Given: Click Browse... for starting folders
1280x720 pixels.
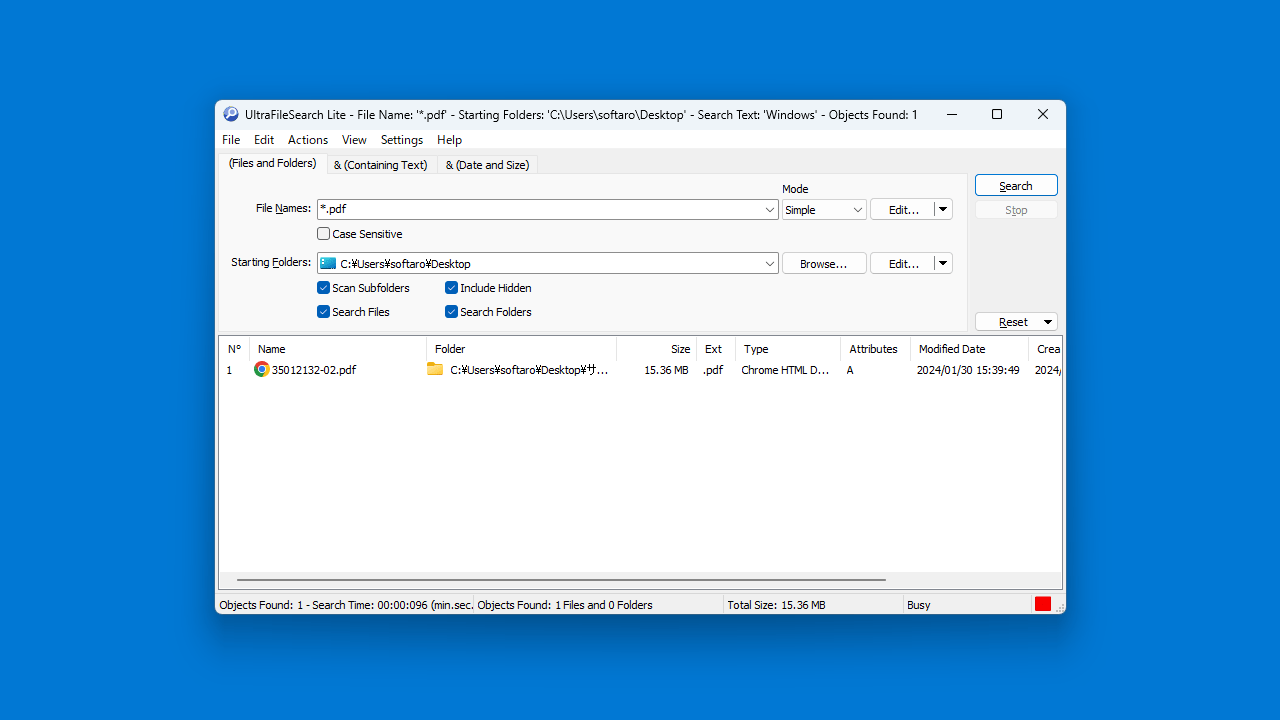Looking at the screenshot, I should [824, 264].
